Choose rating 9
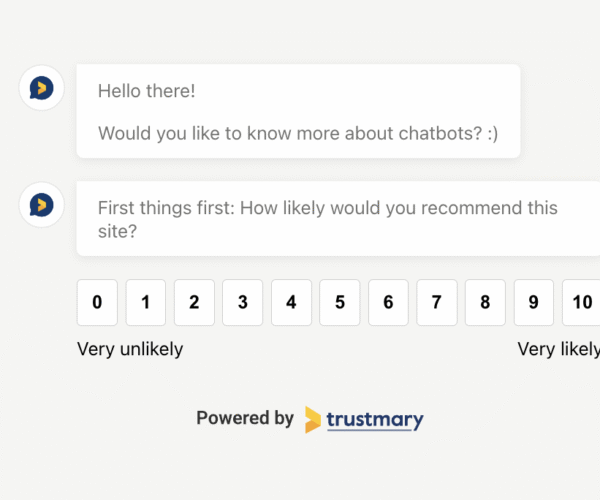Viewport: 600px width, 500px height. pos(534,302)
